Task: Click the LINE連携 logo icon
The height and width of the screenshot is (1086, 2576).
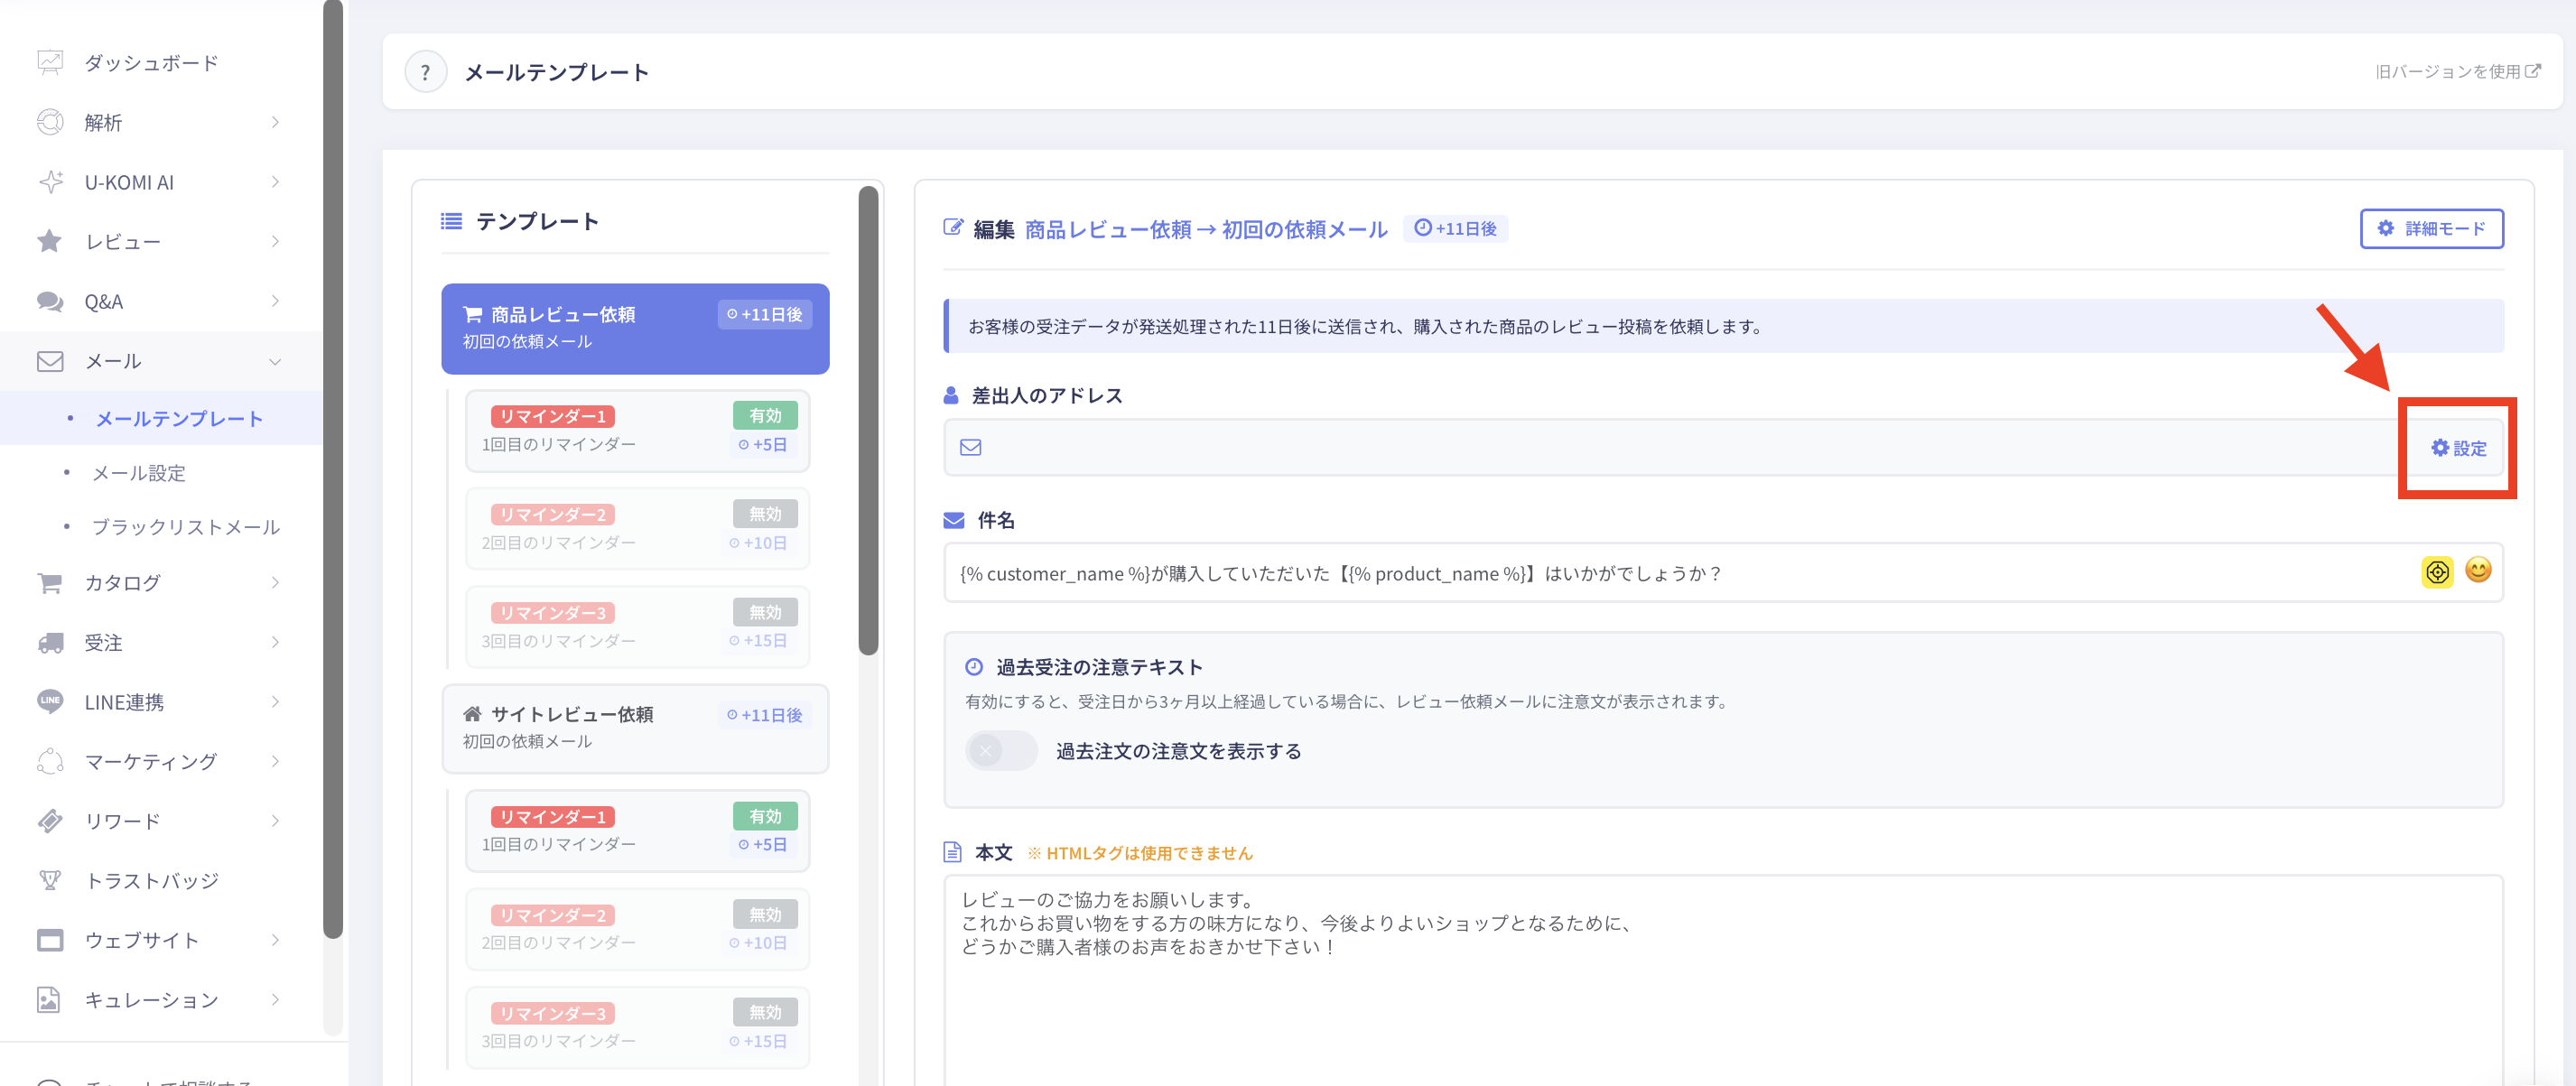Action: tap(50, 701)
